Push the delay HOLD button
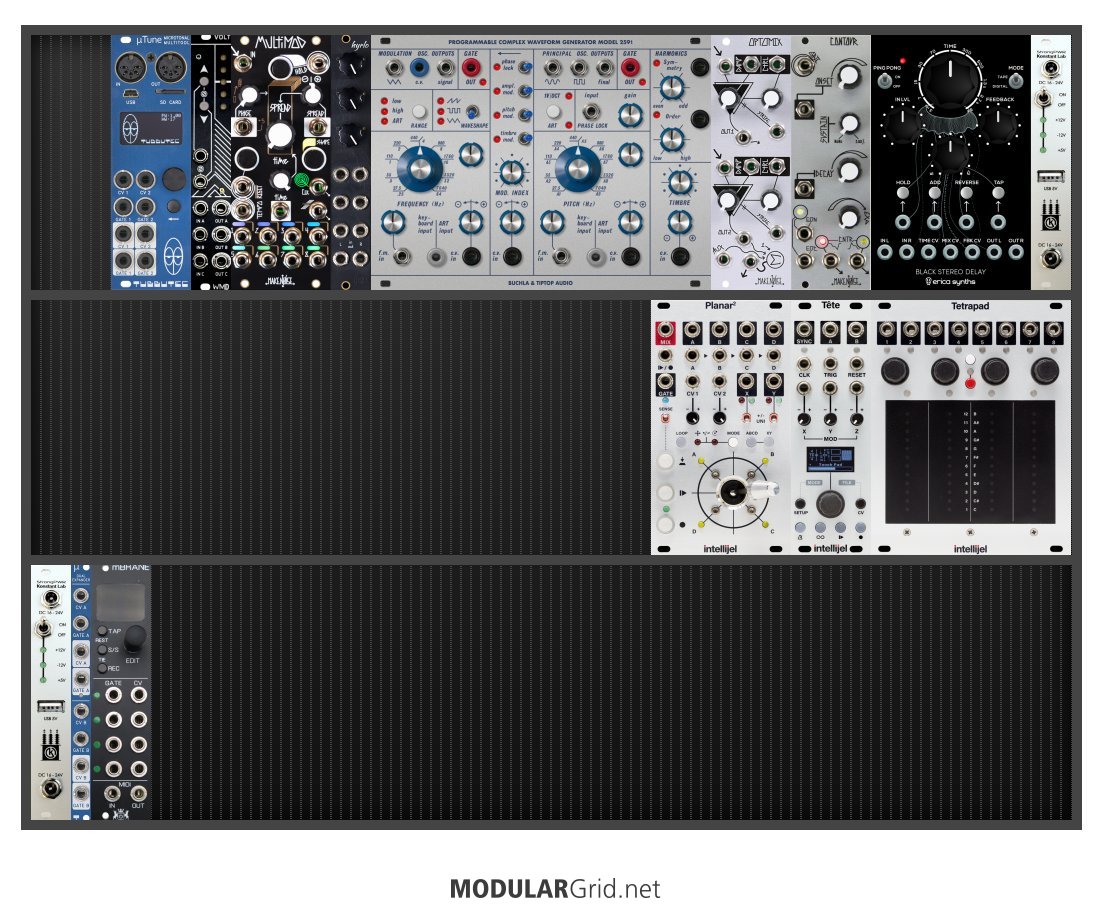The height and width of the screenshot is (910, 1112). pyautogui.click(x=903, y=193)
